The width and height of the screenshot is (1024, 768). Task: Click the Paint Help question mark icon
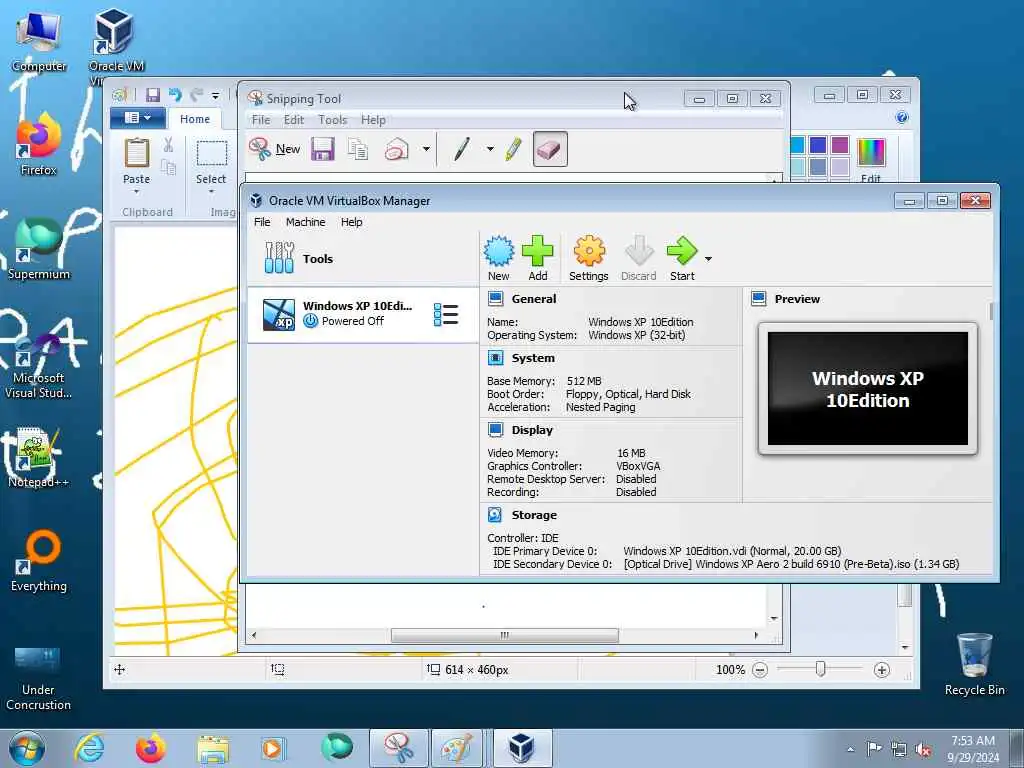coord(902,118)
